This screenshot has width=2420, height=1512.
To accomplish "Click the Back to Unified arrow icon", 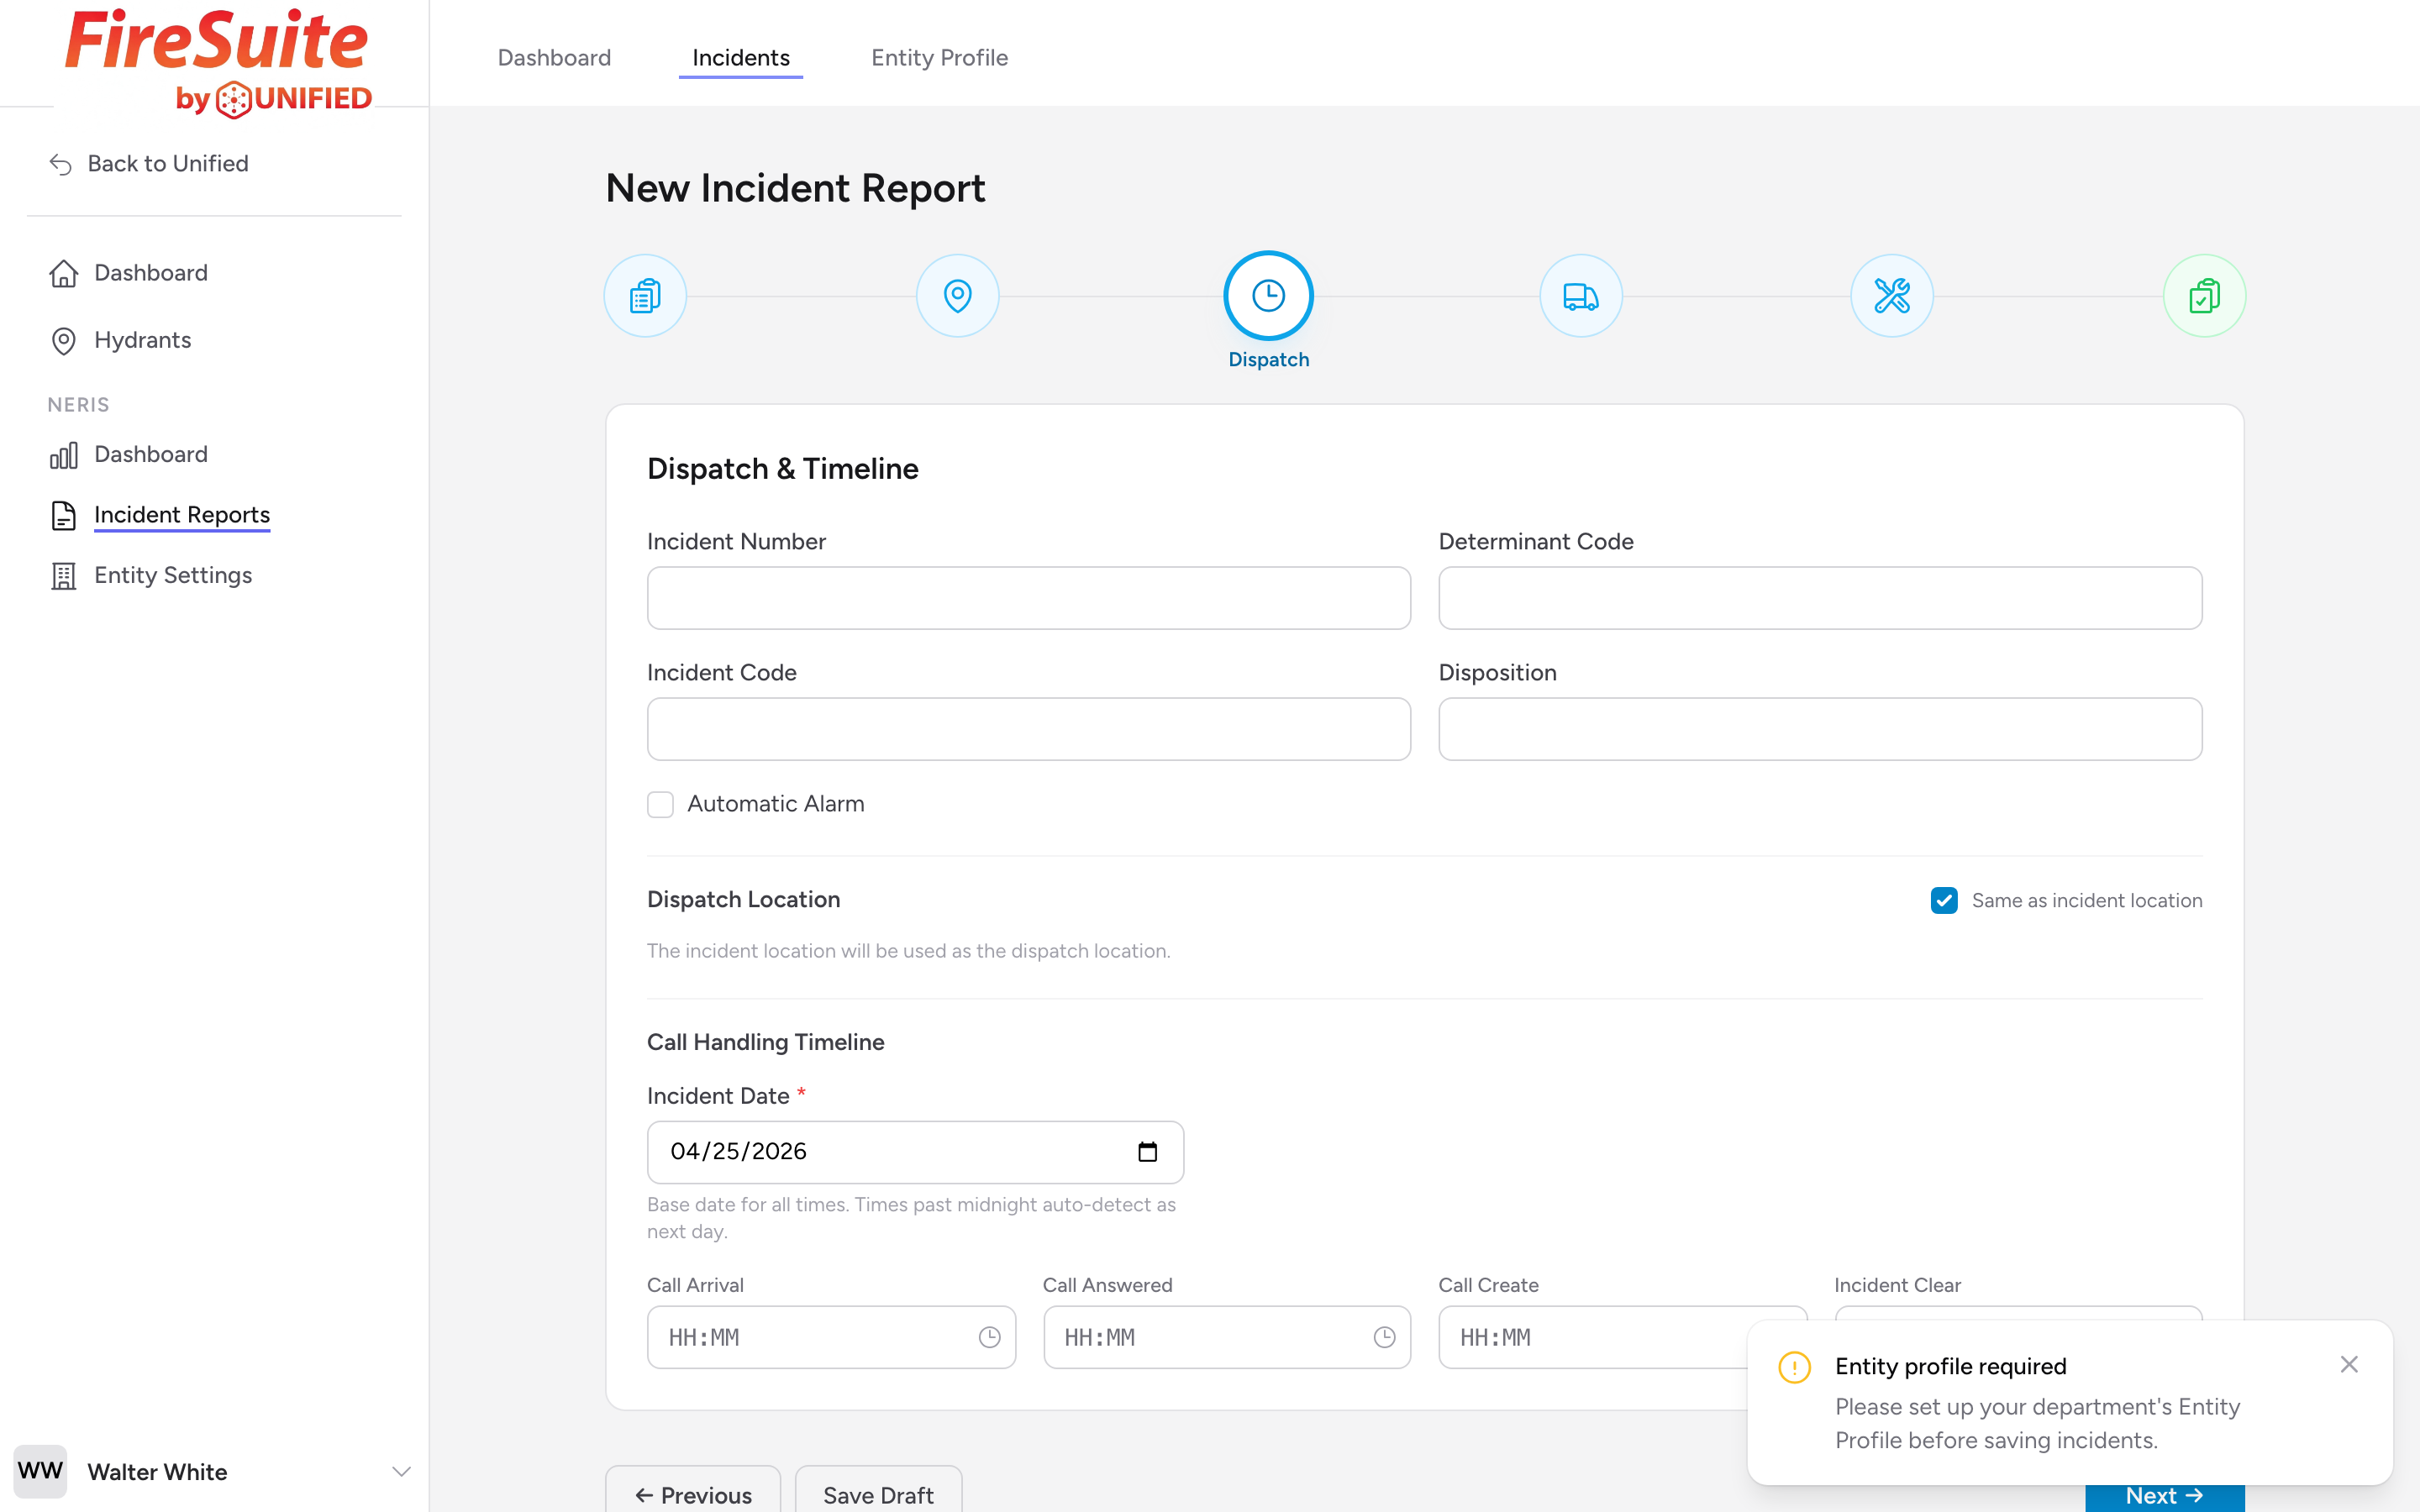I will 61,164.
